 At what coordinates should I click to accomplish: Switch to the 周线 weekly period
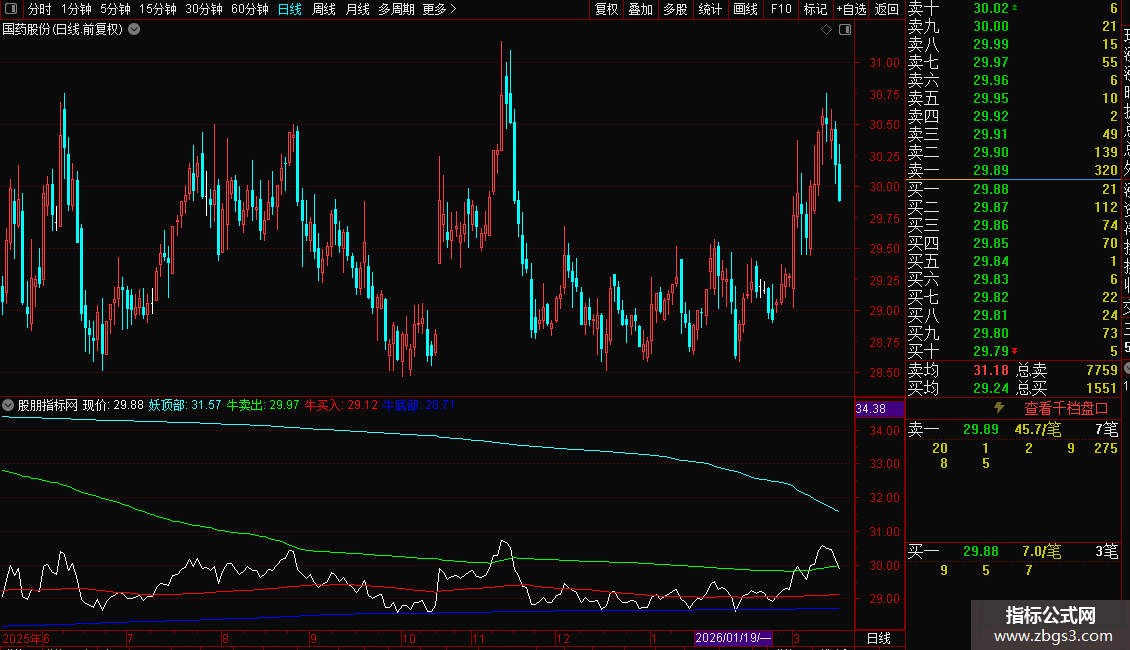click(x=324, y=9)
